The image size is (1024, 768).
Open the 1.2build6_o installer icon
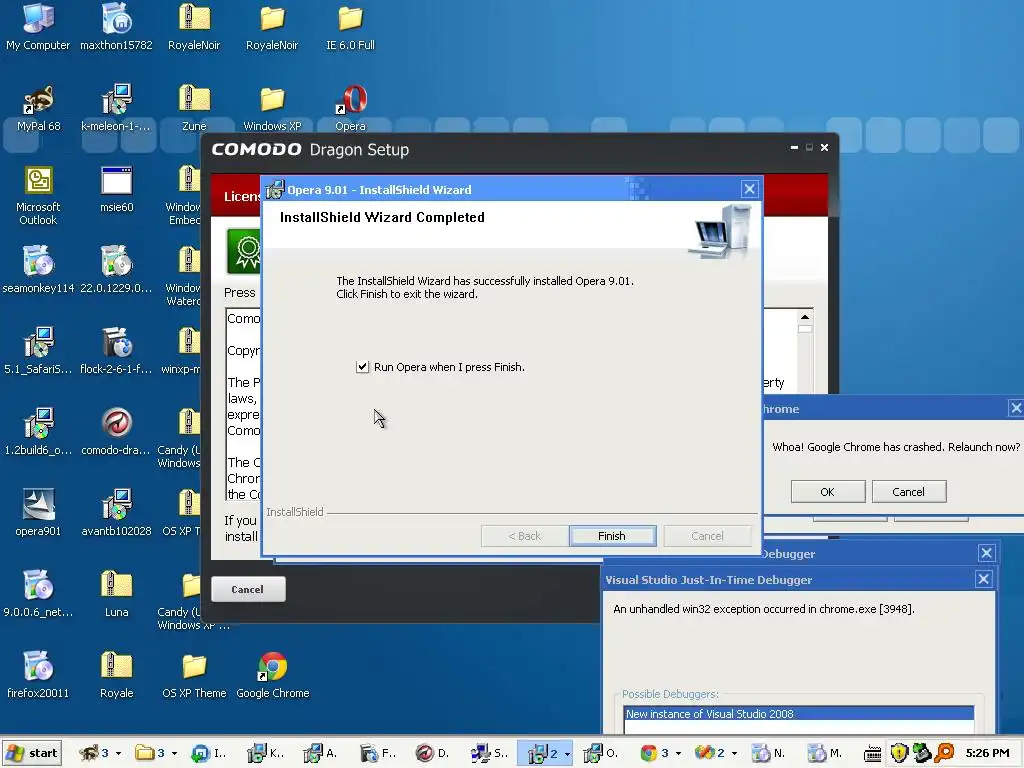point(38,431)
